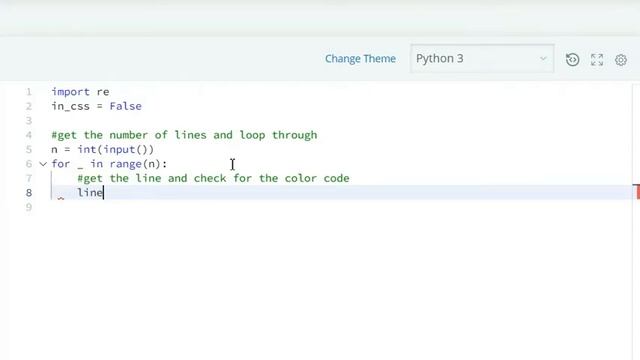Click the red error marker in the overview ruler
This screenshot has height=360, width=640.
pos(637,192)
